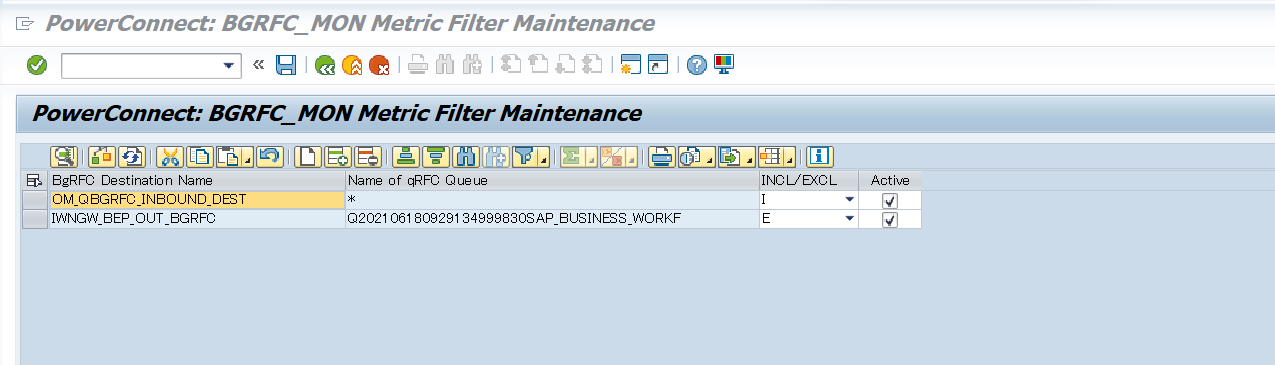
Task: Click the Sort ascending icon
Action: pos(405,156)
